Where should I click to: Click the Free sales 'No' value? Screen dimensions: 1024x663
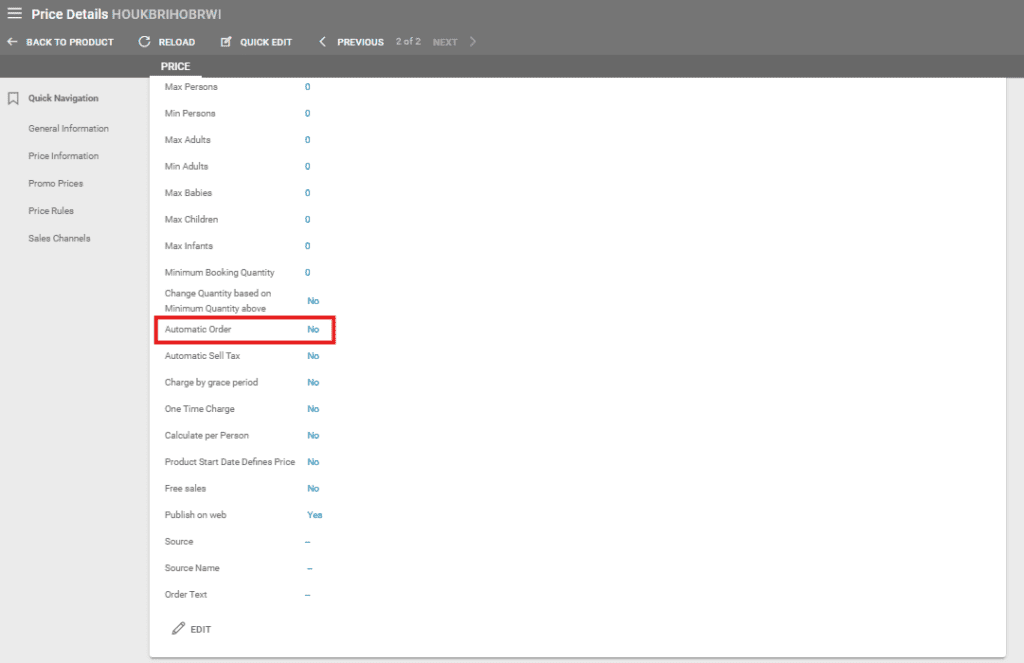coord(313,489)
